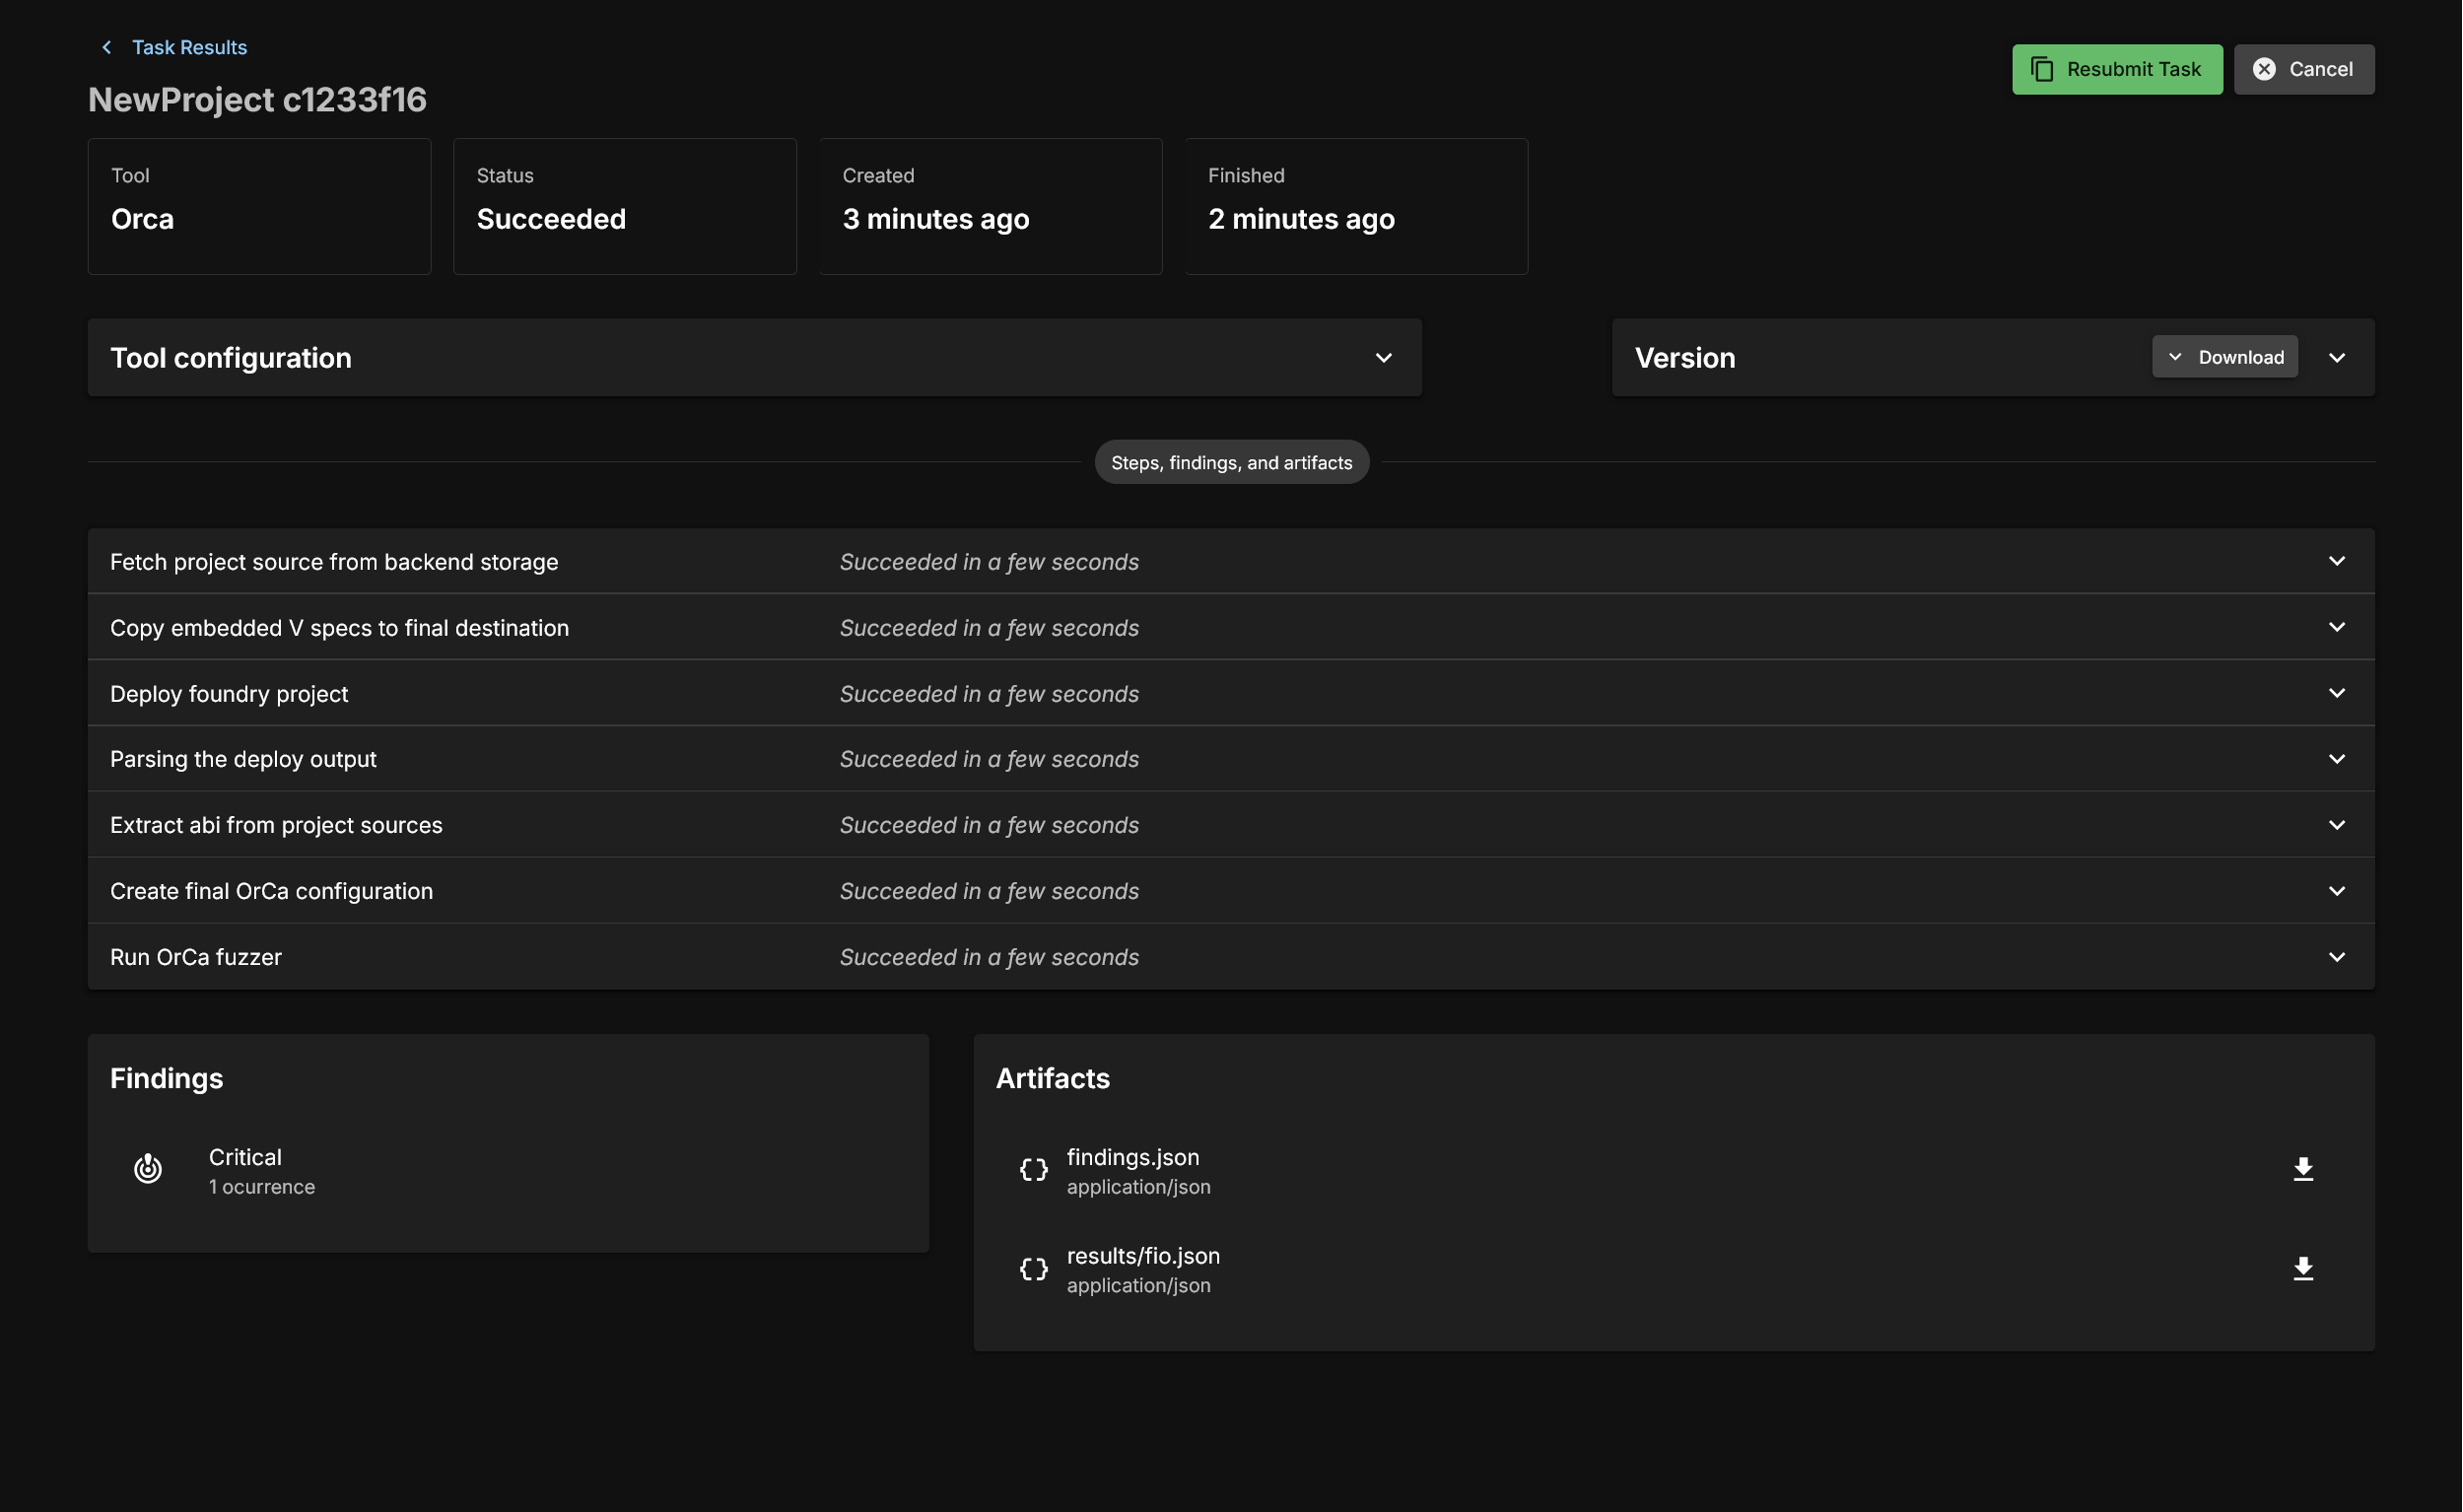This screenshot has width=2463, height=1512.
Task: Click the Cancel button
Action: 2304,69
